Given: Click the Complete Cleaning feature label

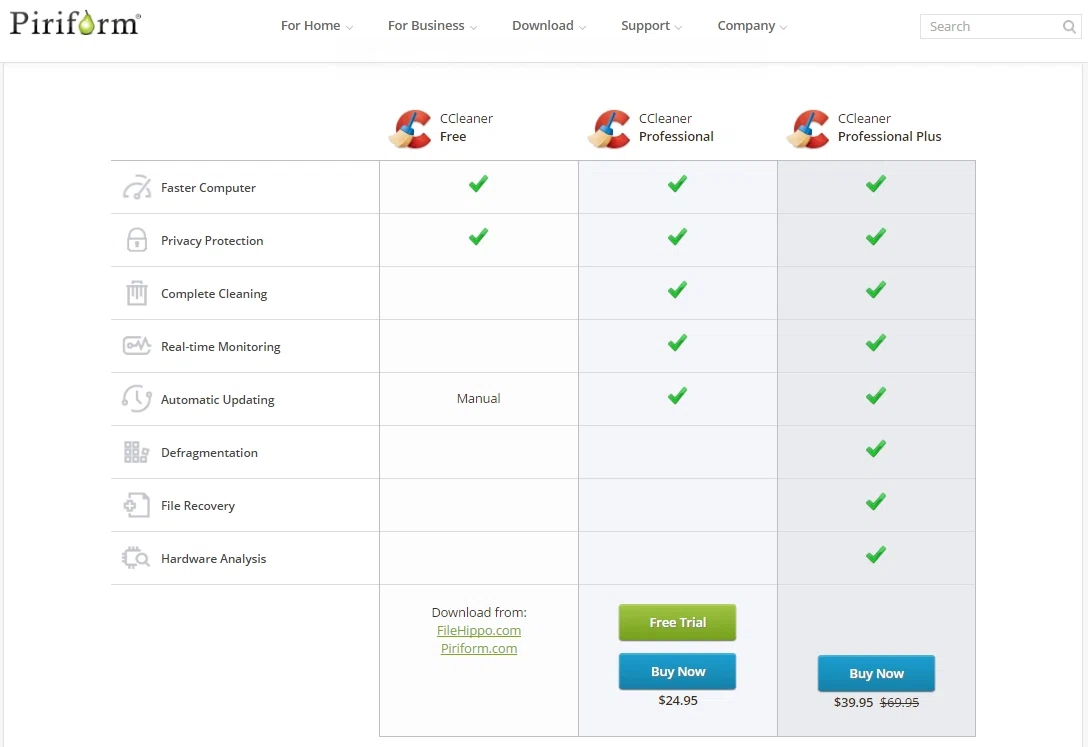Looking at the screenshot, I should [214, 293].
